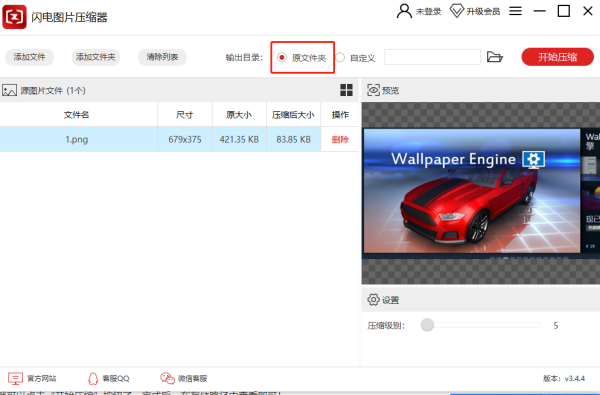Viewport: 600px width, 395px height.
Task: Click the 微信客服 WeChat icon
Action: tap(167, 379)
